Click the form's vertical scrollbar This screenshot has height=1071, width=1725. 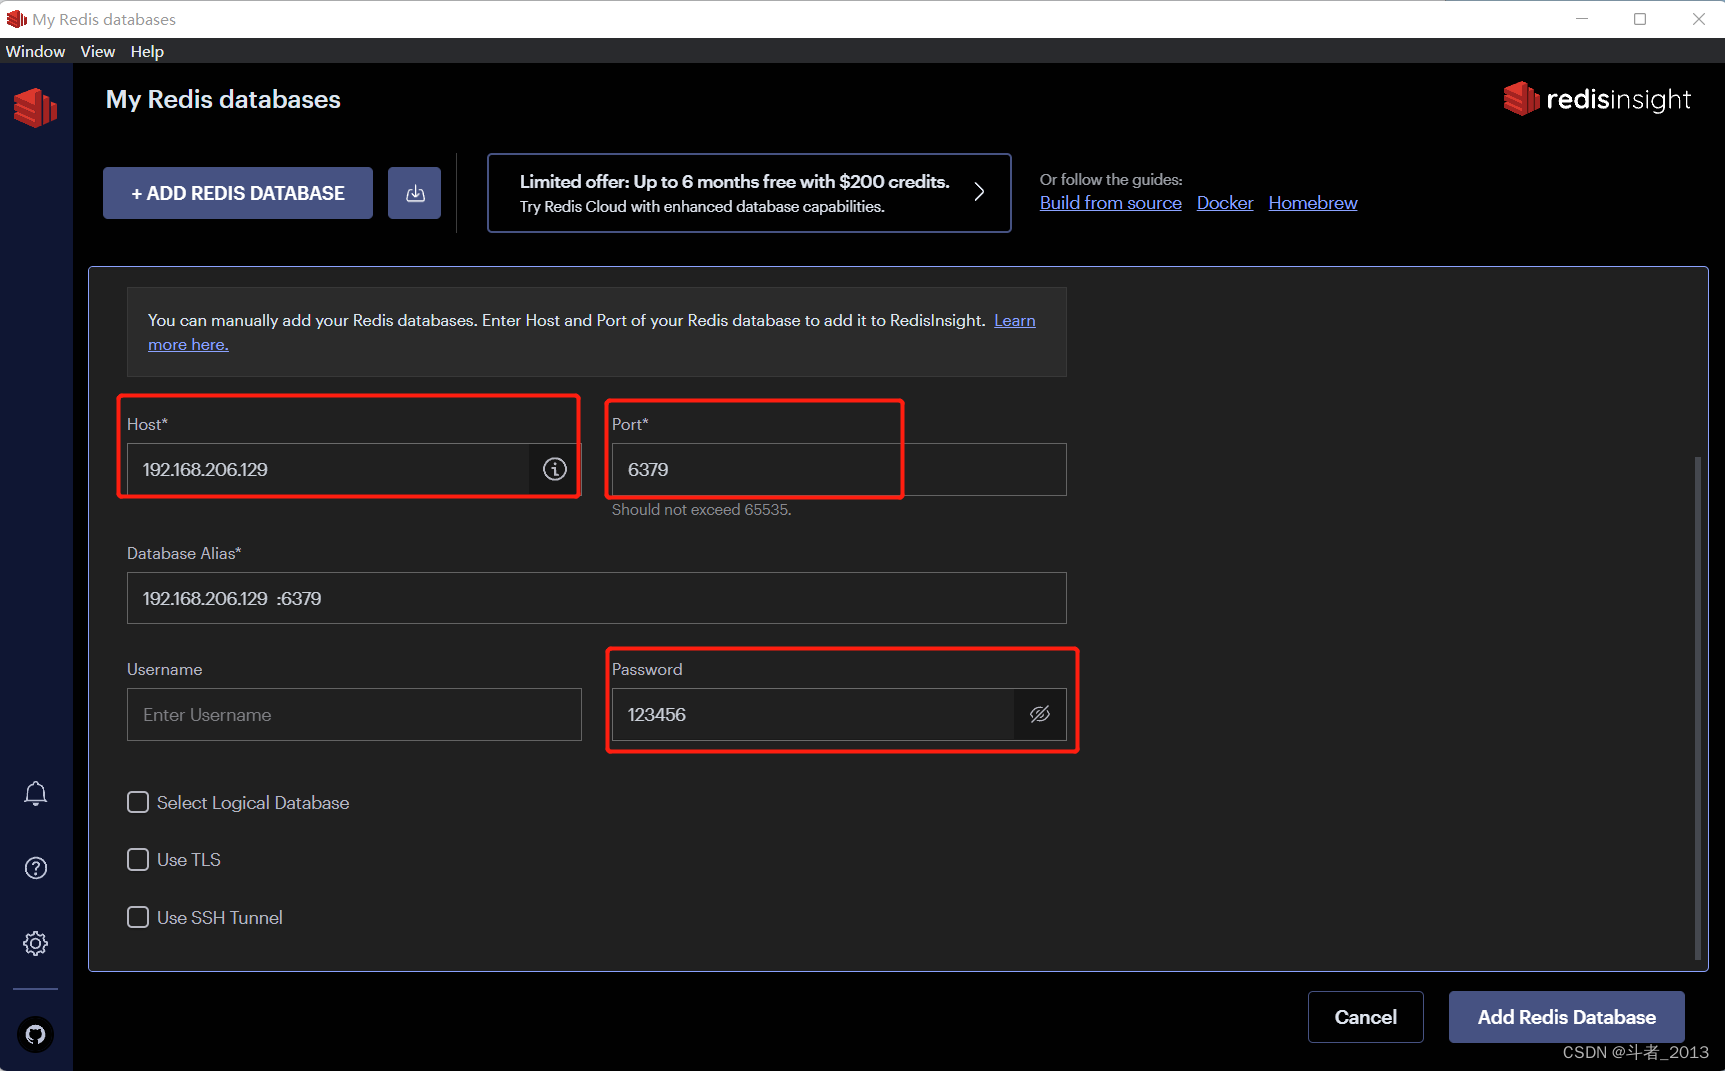point(1698,707)
